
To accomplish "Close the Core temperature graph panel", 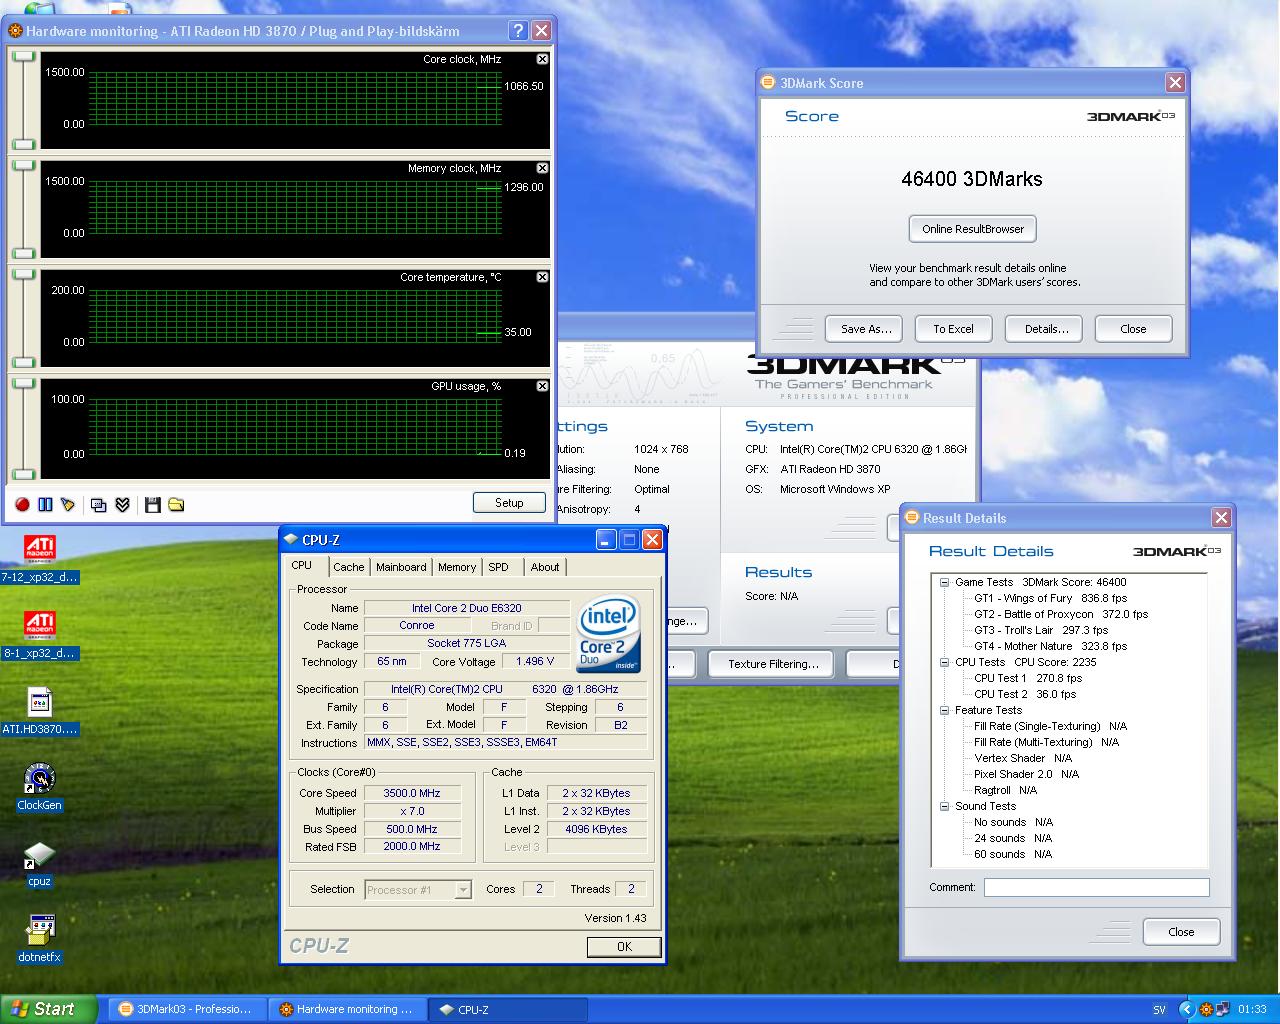I will pyautogui.click(x=542, y=277).
